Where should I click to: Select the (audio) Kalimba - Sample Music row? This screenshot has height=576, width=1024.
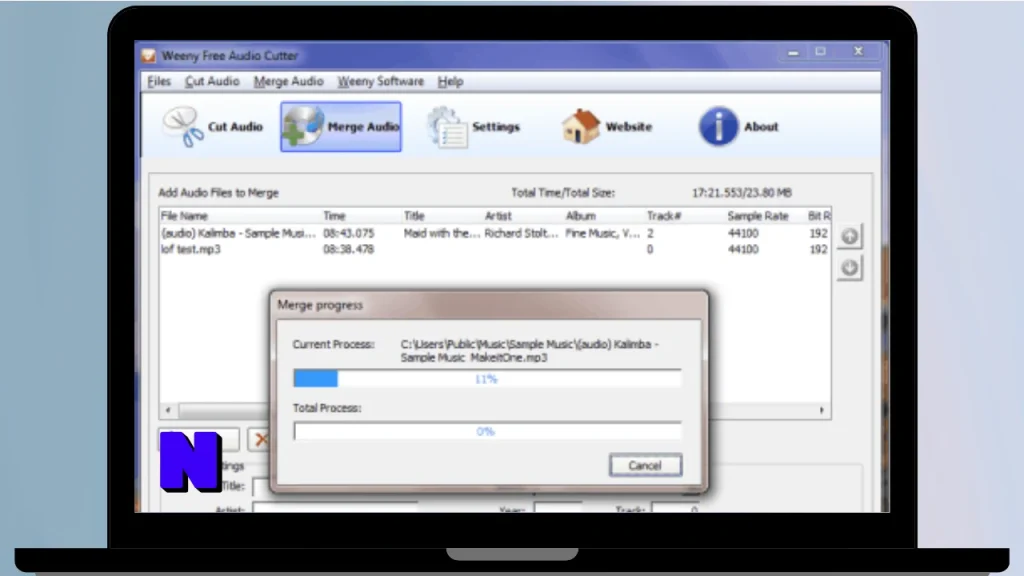tap(494, 233)
